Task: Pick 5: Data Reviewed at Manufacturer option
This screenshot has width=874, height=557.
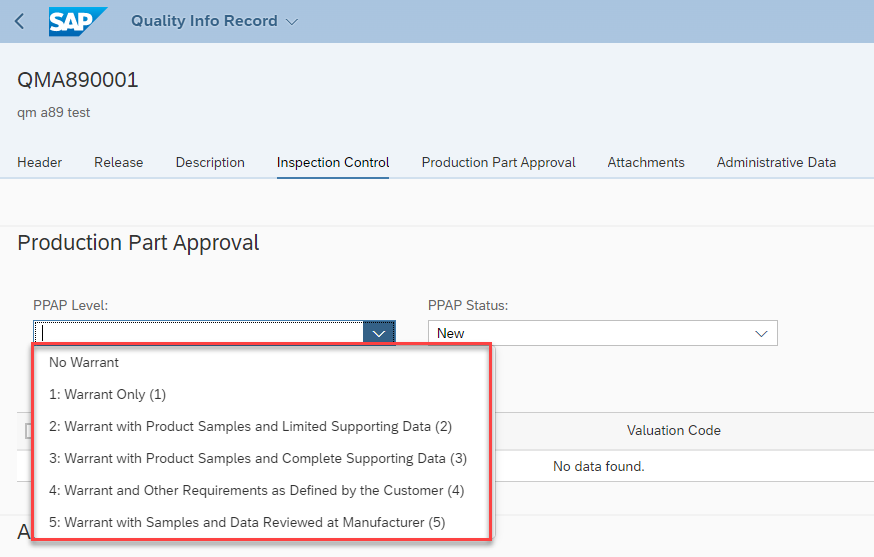Action: (x=261, y=522)
